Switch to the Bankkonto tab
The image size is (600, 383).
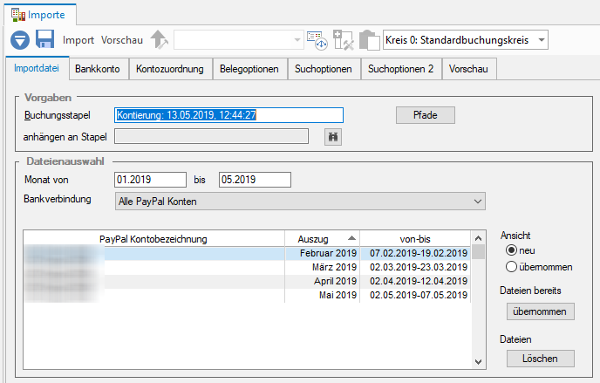(98, 69)
